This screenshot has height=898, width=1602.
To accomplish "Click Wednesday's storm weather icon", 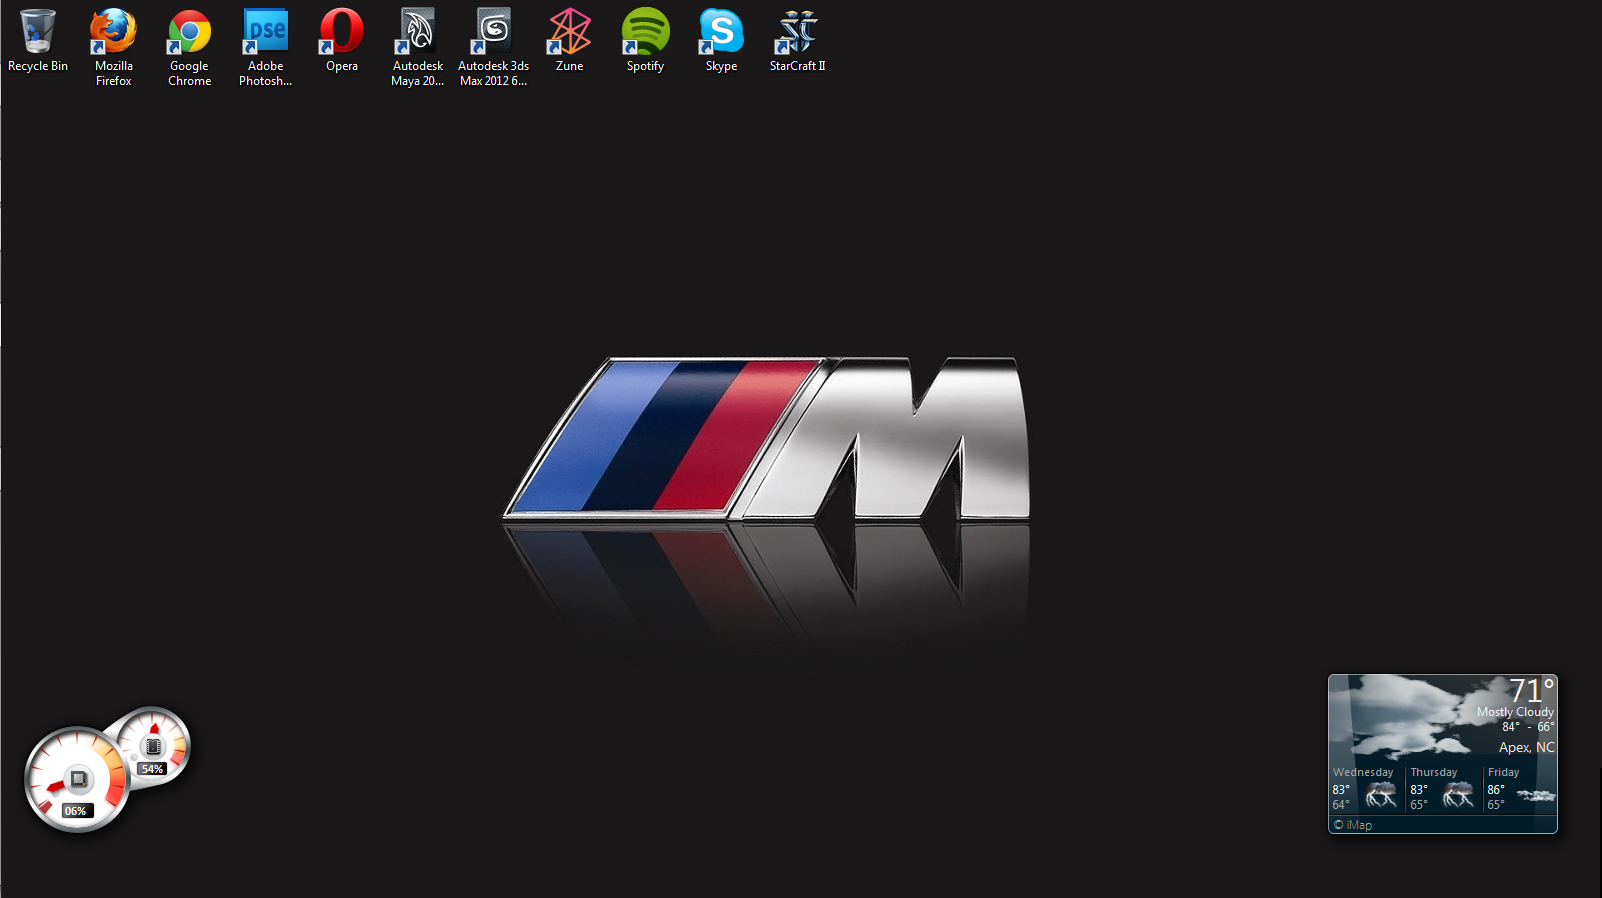I will pyautogui.click(x=1381, y=795).
